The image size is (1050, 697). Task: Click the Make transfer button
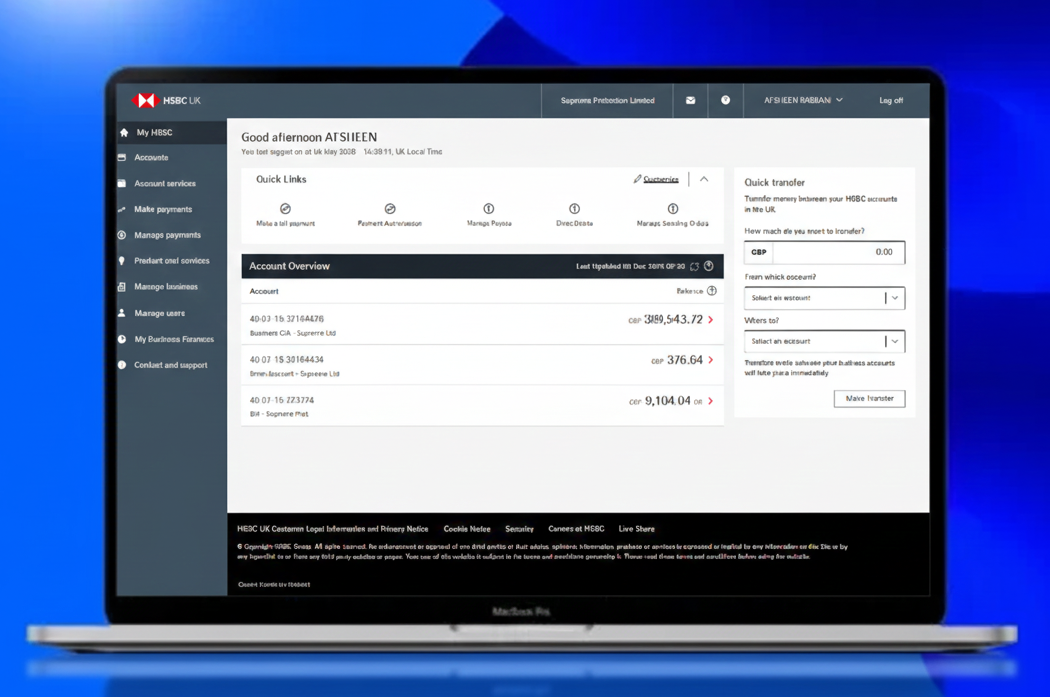point(869,398)
